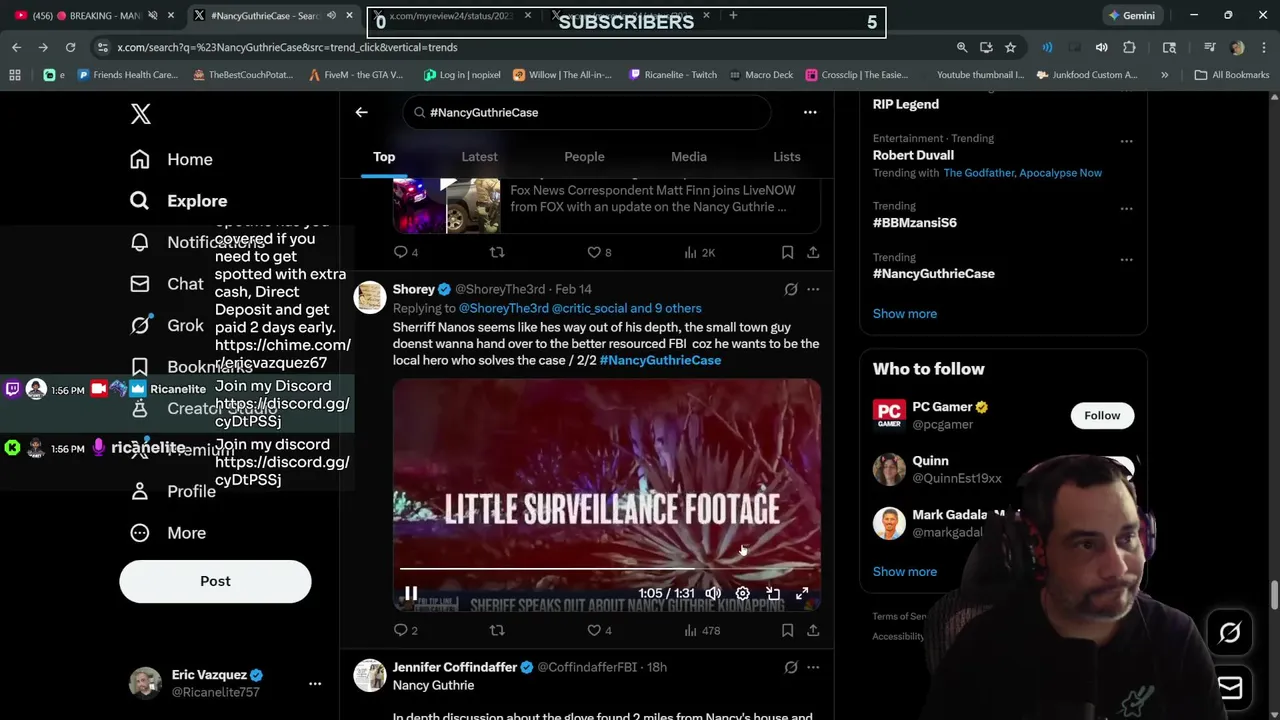This screenshot has height=720, width=1280.
Task: Open the Robert Duvall trending topic
Action: (x=913, y=155)
